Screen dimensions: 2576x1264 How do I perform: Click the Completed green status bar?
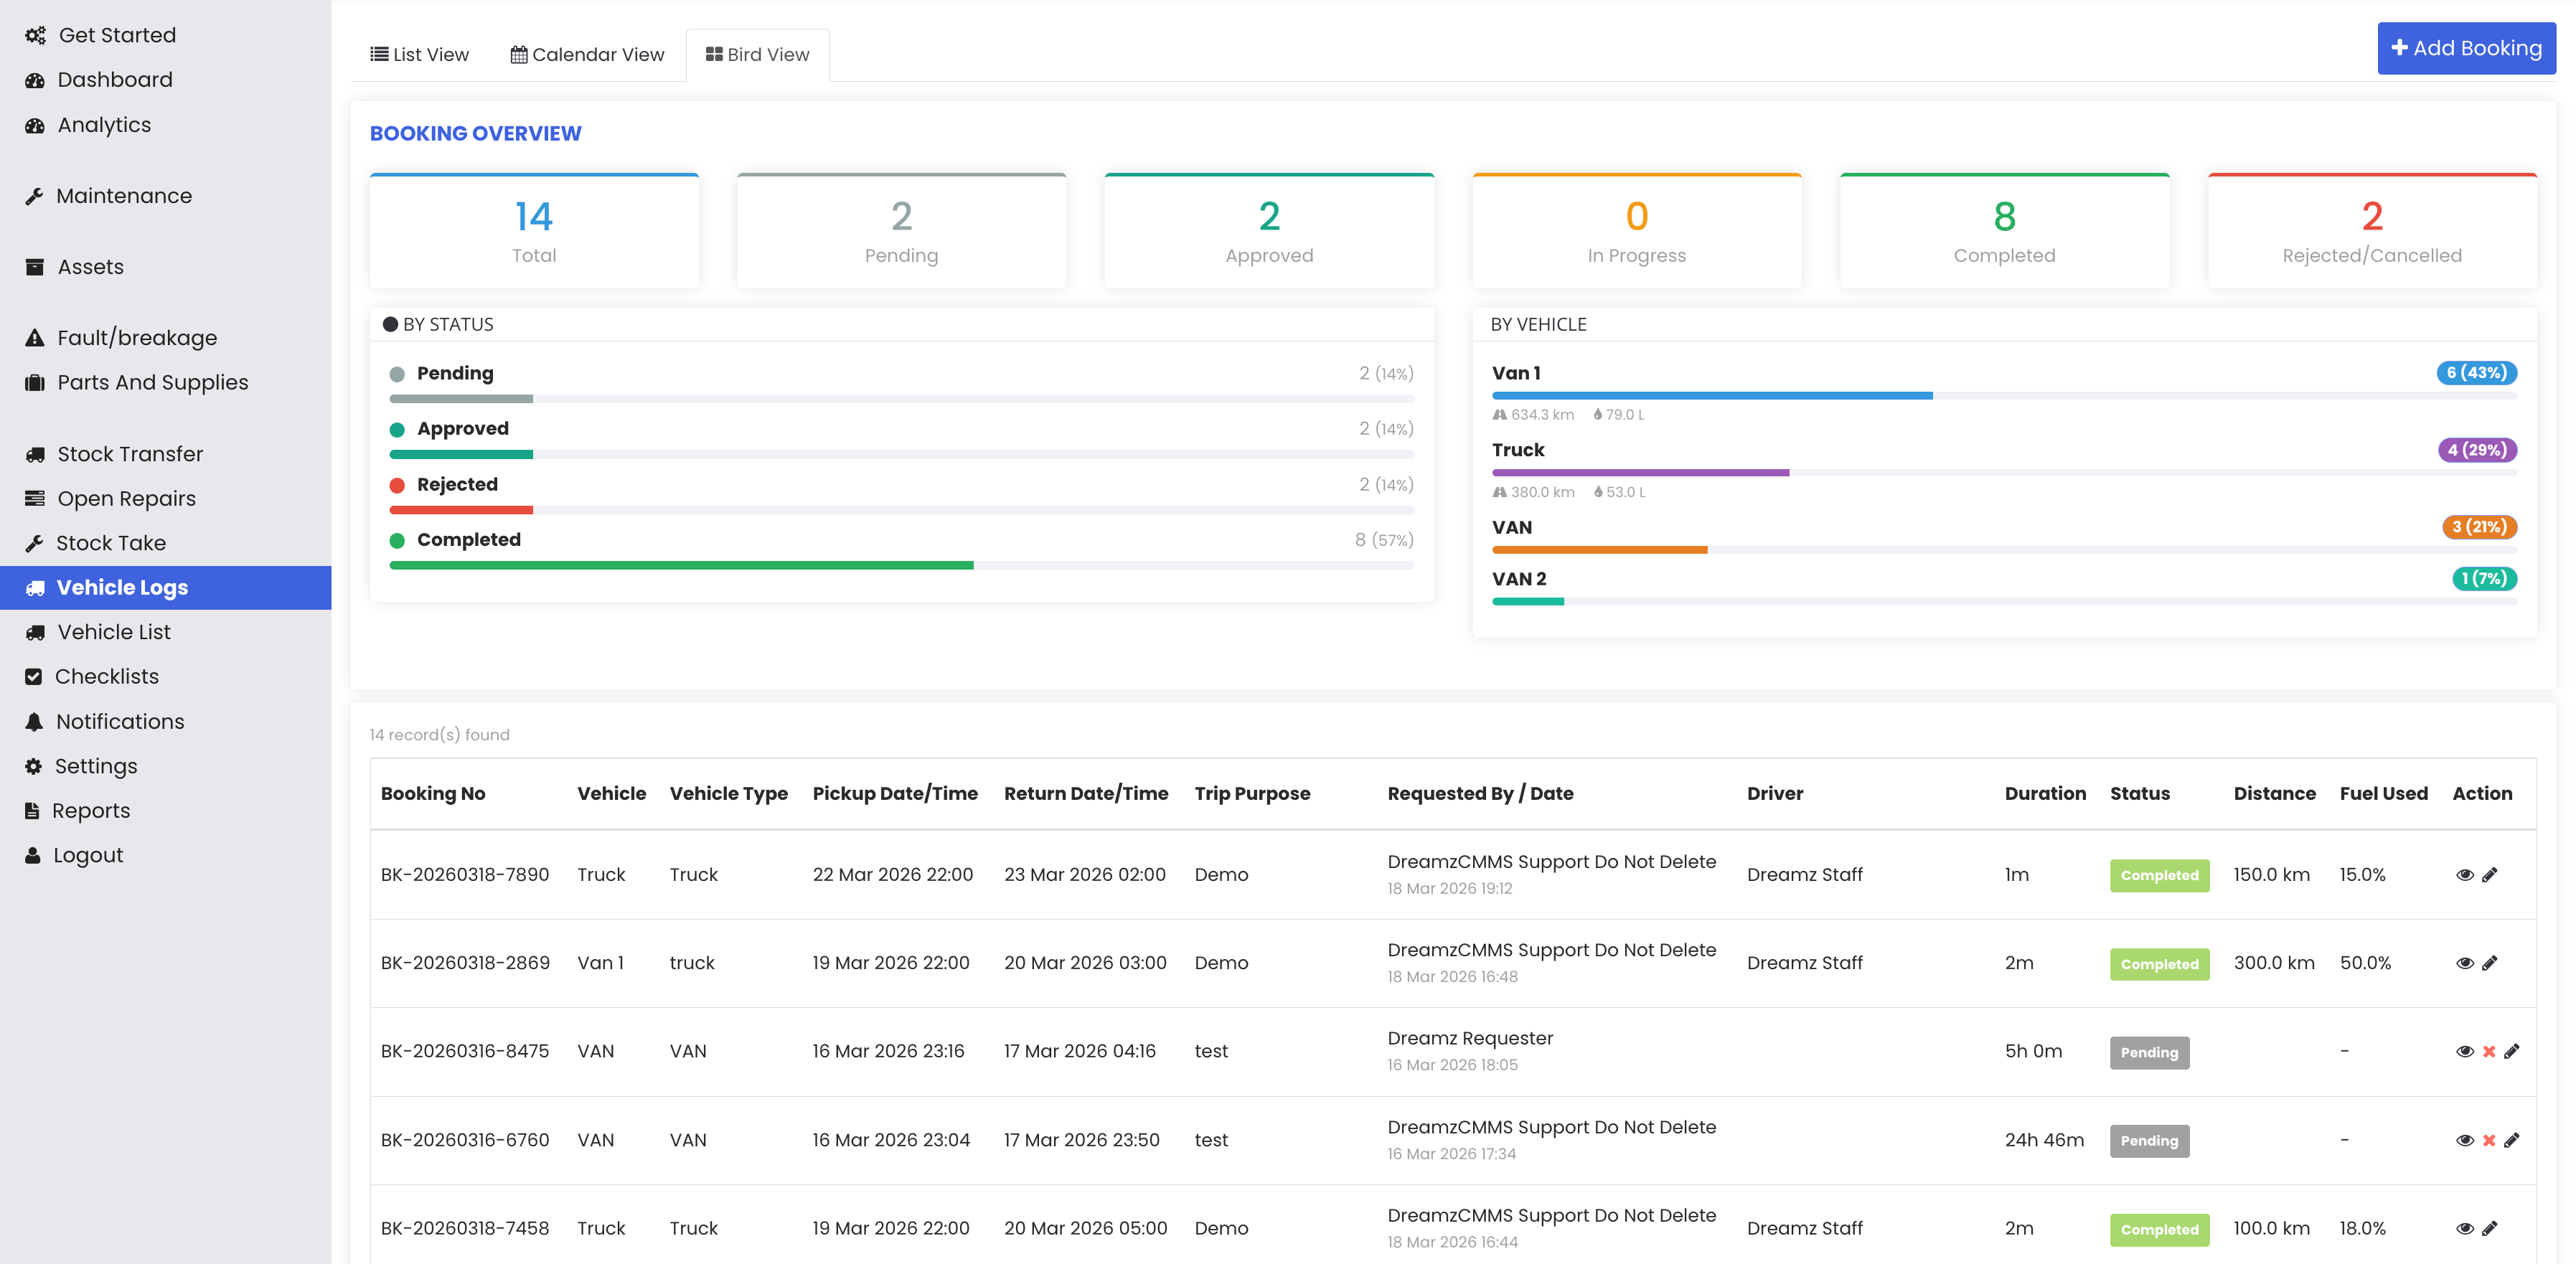(681, 565)
